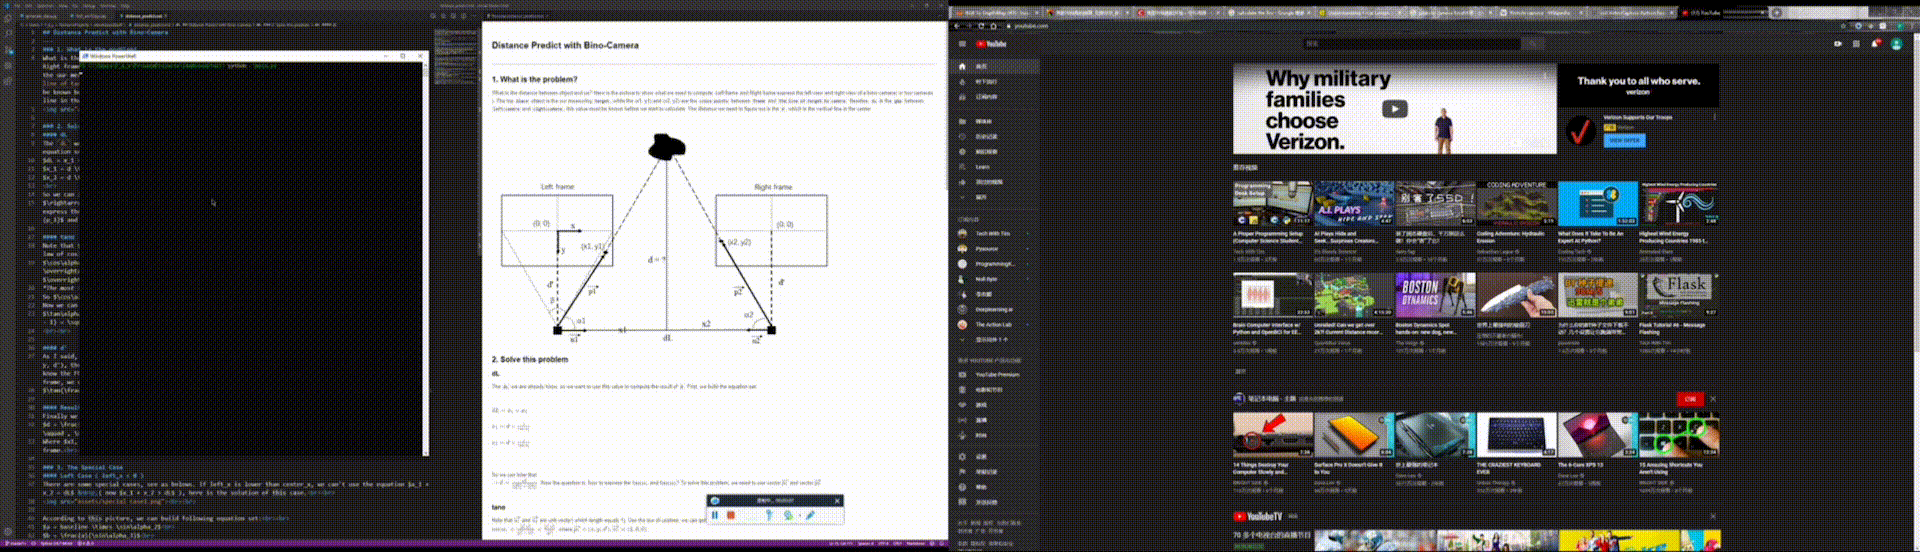Select the distance_predict.md editor tab

pyautogui.click(x=143, y=16)
